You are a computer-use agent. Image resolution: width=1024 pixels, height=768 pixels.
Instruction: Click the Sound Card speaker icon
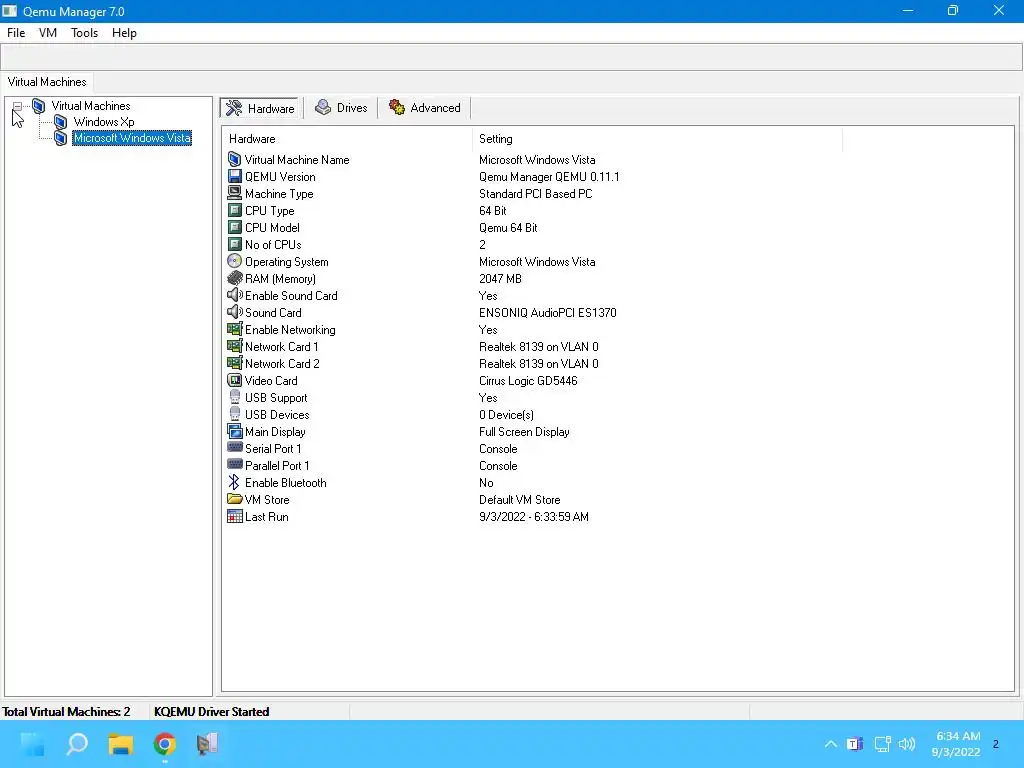click(234, 312)
